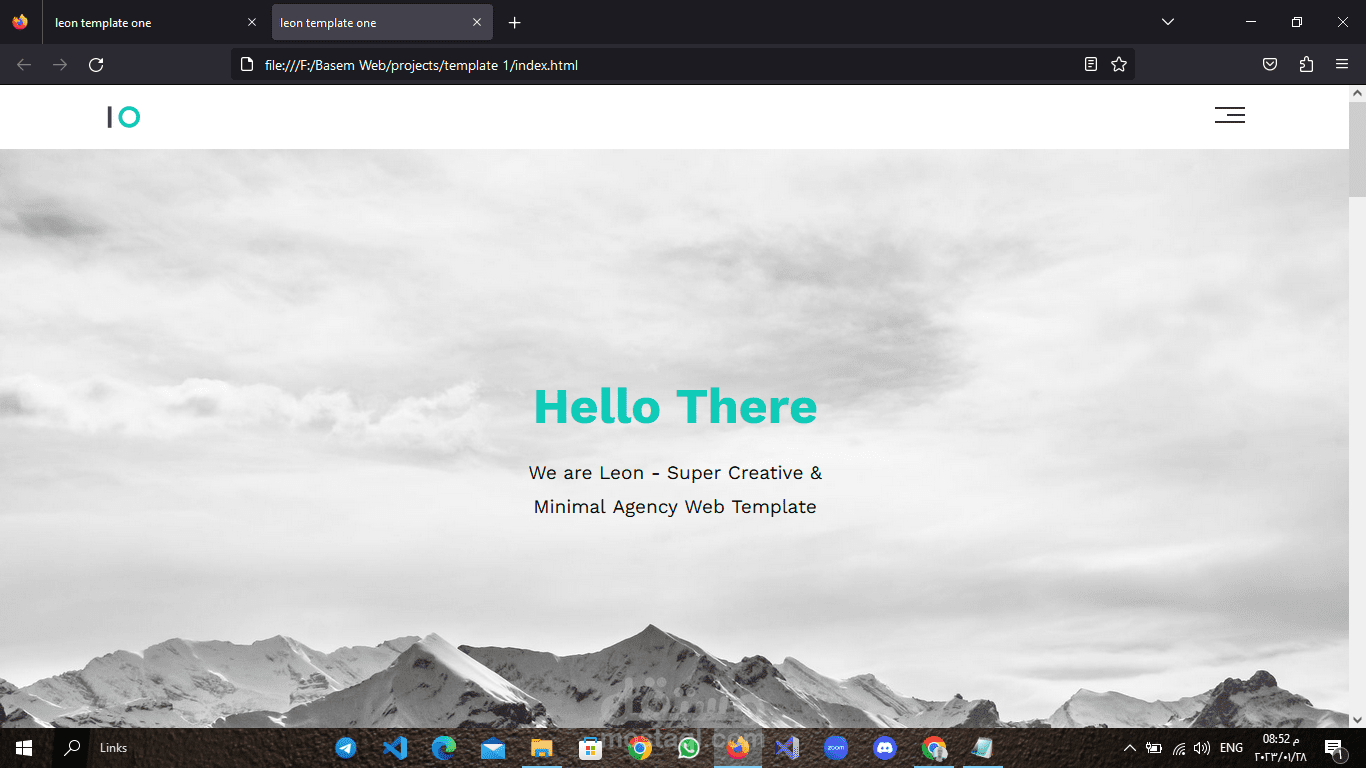Open Zoom from the taskbar
Screen dimensions: 1366x768
836,748
